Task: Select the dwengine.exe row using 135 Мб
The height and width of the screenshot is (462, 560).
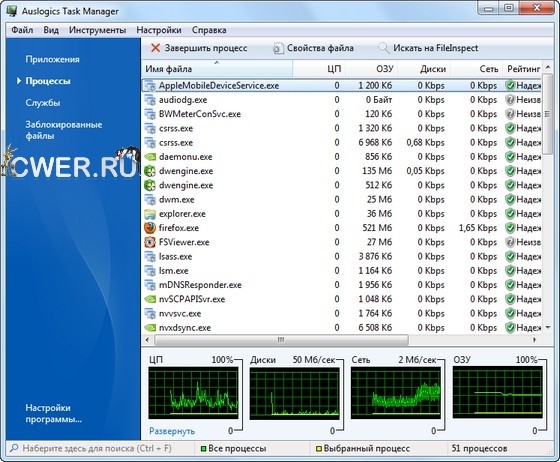Action: coord(342,171)
